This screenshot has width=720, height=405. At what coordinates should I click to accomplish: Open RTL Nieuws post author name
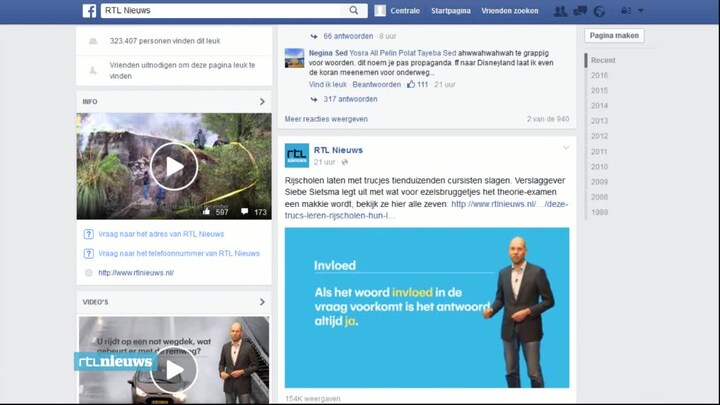pos(338,150)
